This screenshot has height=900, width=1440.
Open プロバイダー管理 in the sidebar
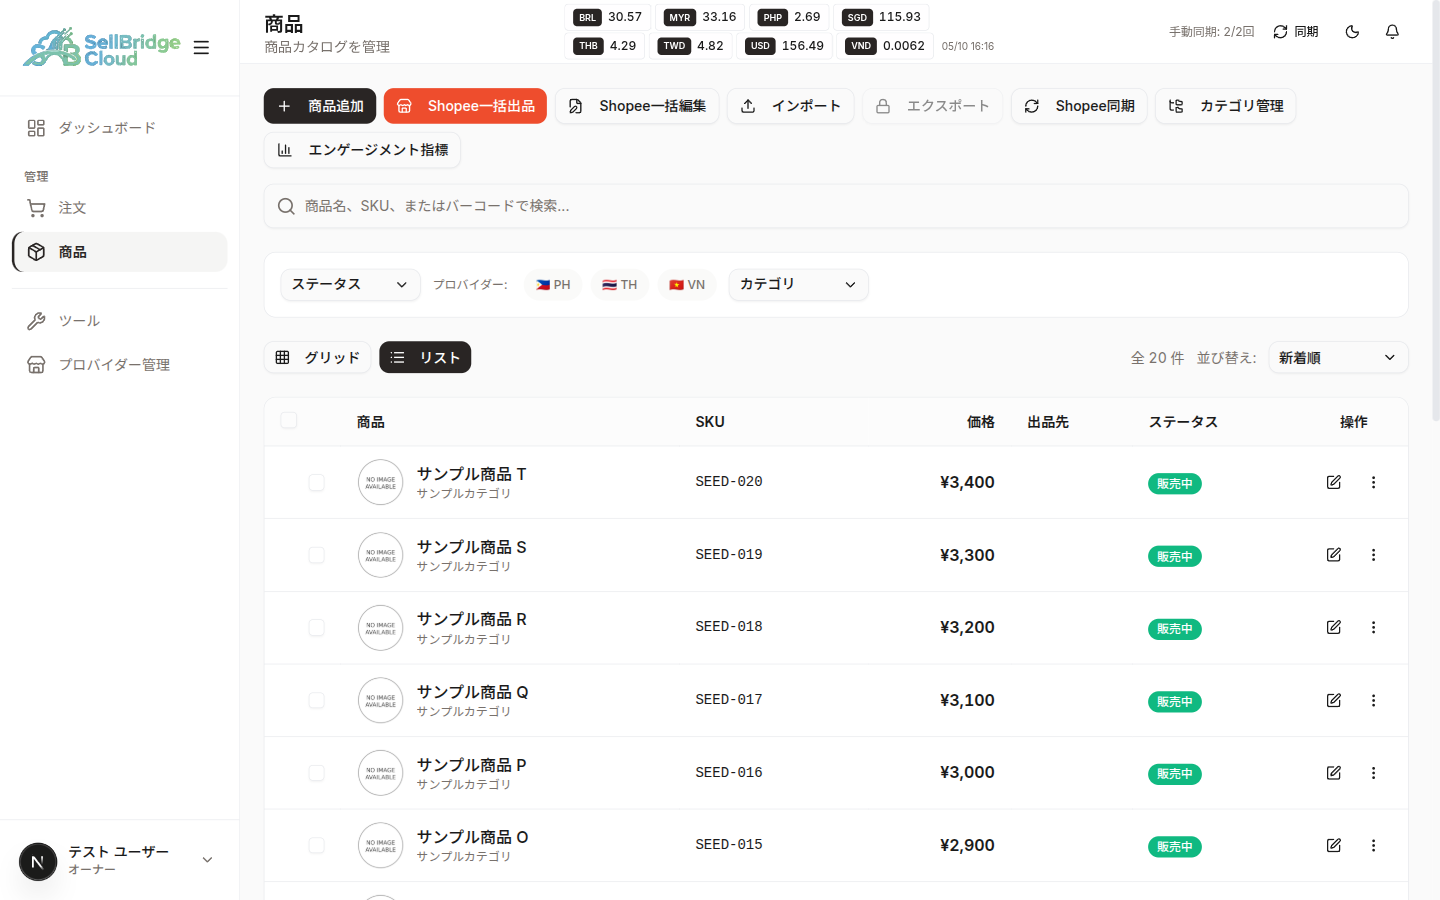[120, 365]
